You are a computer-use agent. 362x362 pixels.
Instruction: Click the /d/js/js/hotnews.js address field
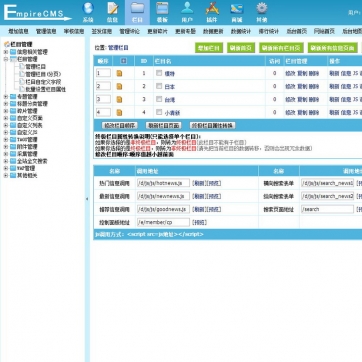click(x=163, y=183)
